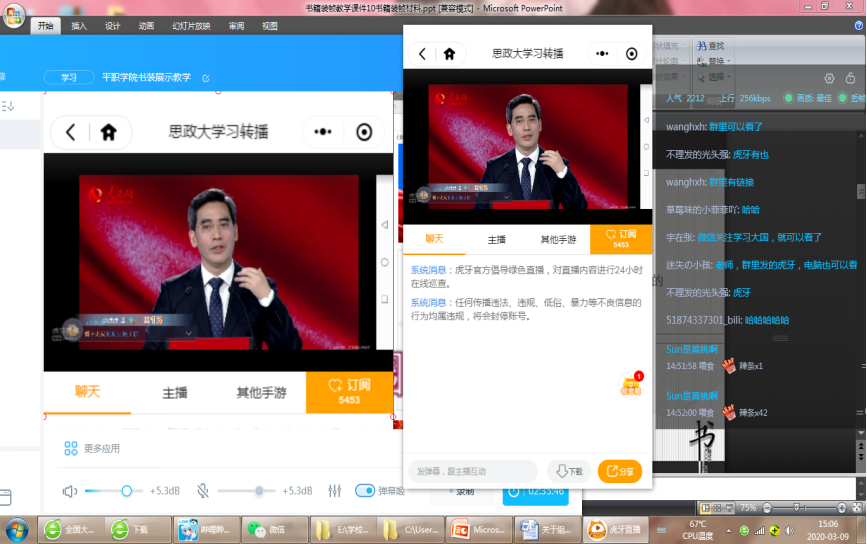
Task: Click the back arrow in the large preview header
Action: pyautogui.click(x=70, y=132)
